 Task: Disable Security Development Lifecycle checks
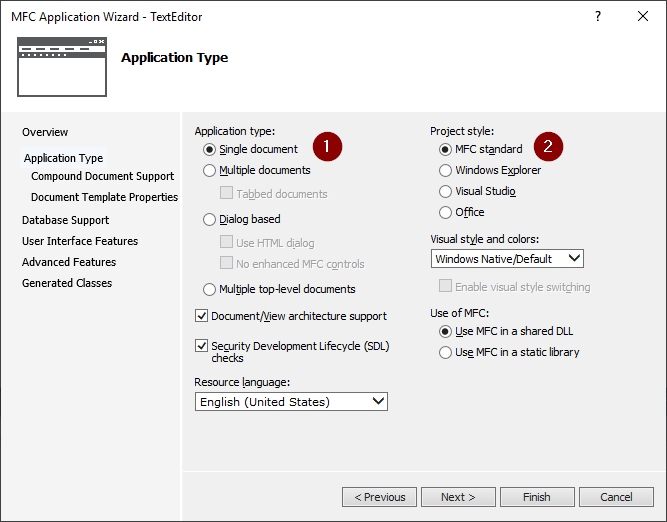pos(202,346)
